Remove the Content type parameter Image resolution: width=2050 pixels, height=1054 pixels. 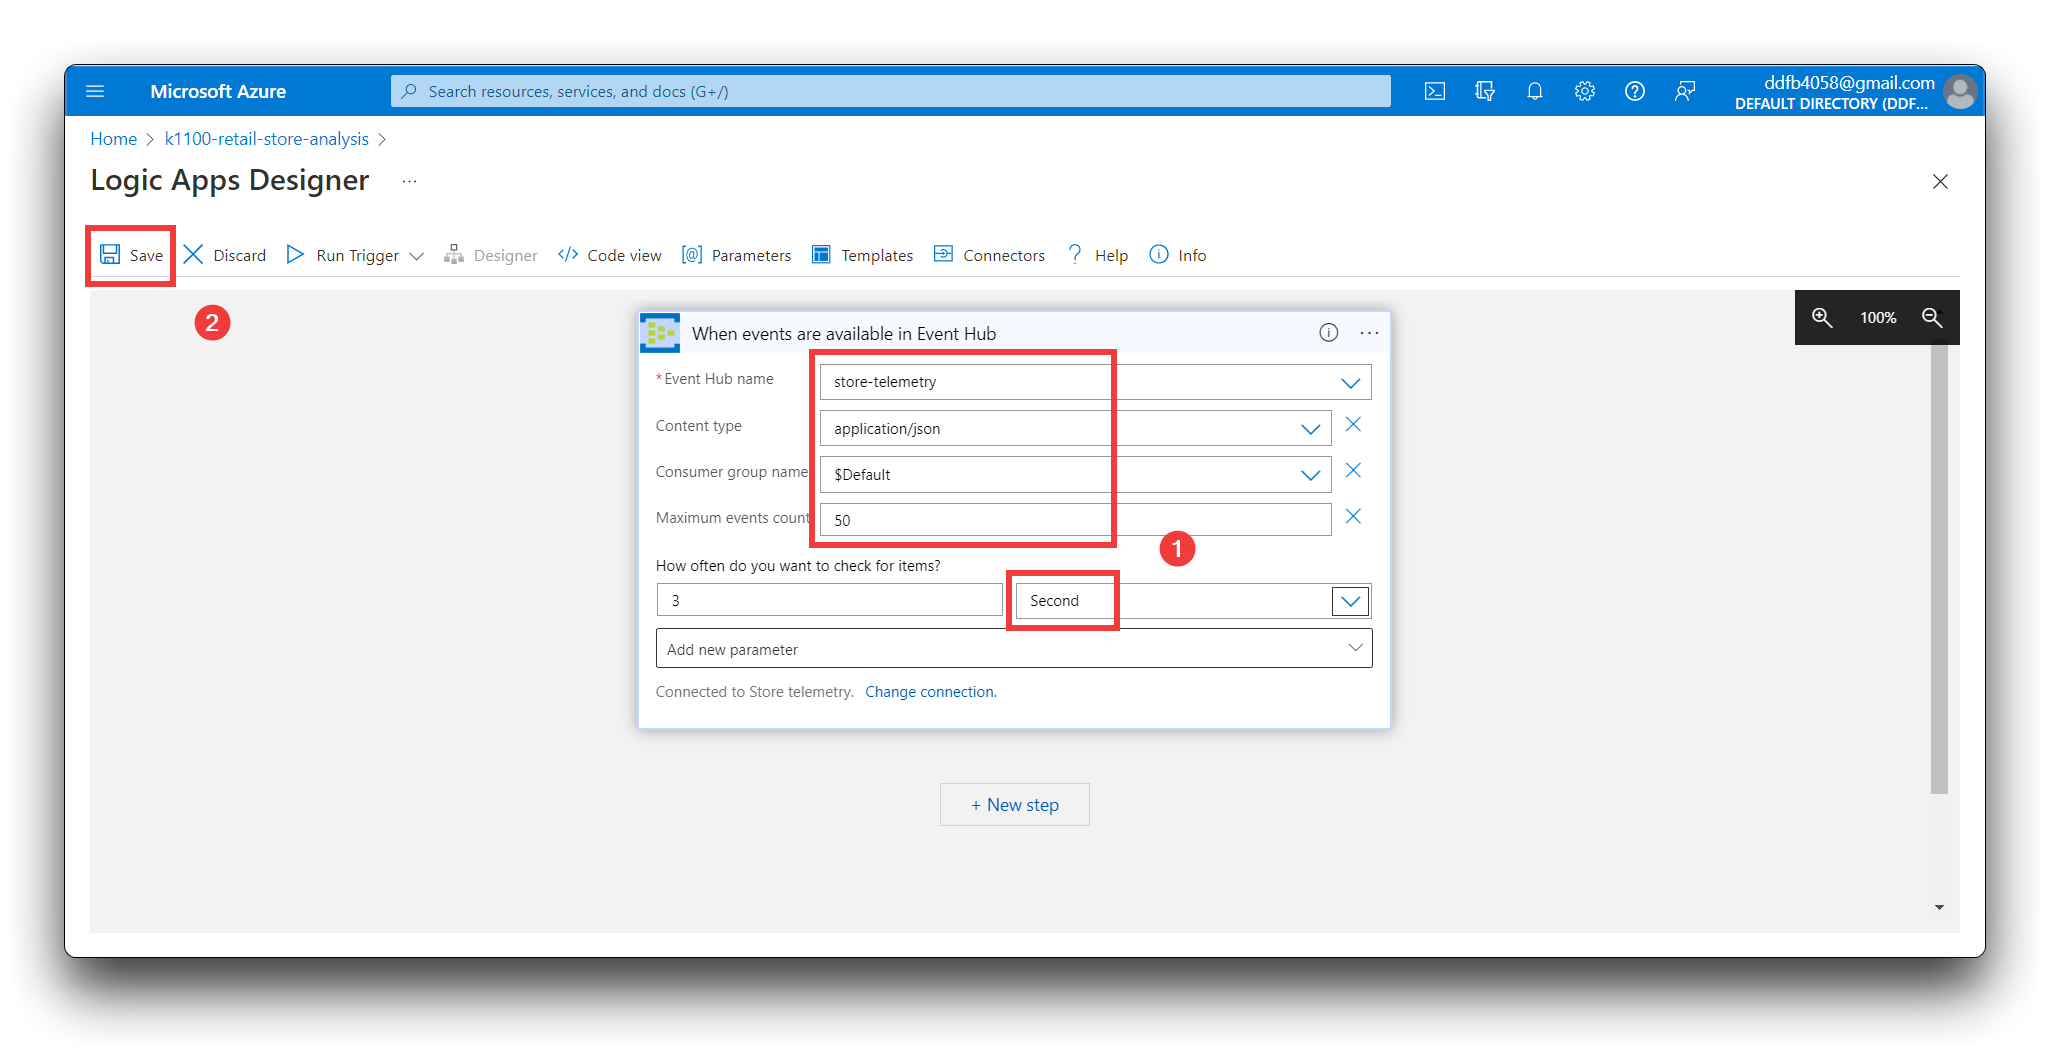point(1353,424)
